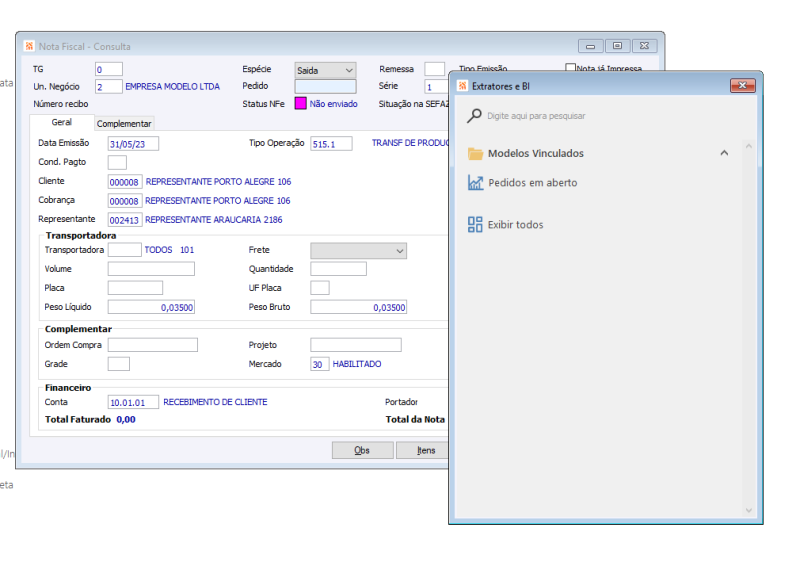This screenshot has height=570, width=800.
Task: Click the Exibir todos grid icon
Action: (475, 225)
